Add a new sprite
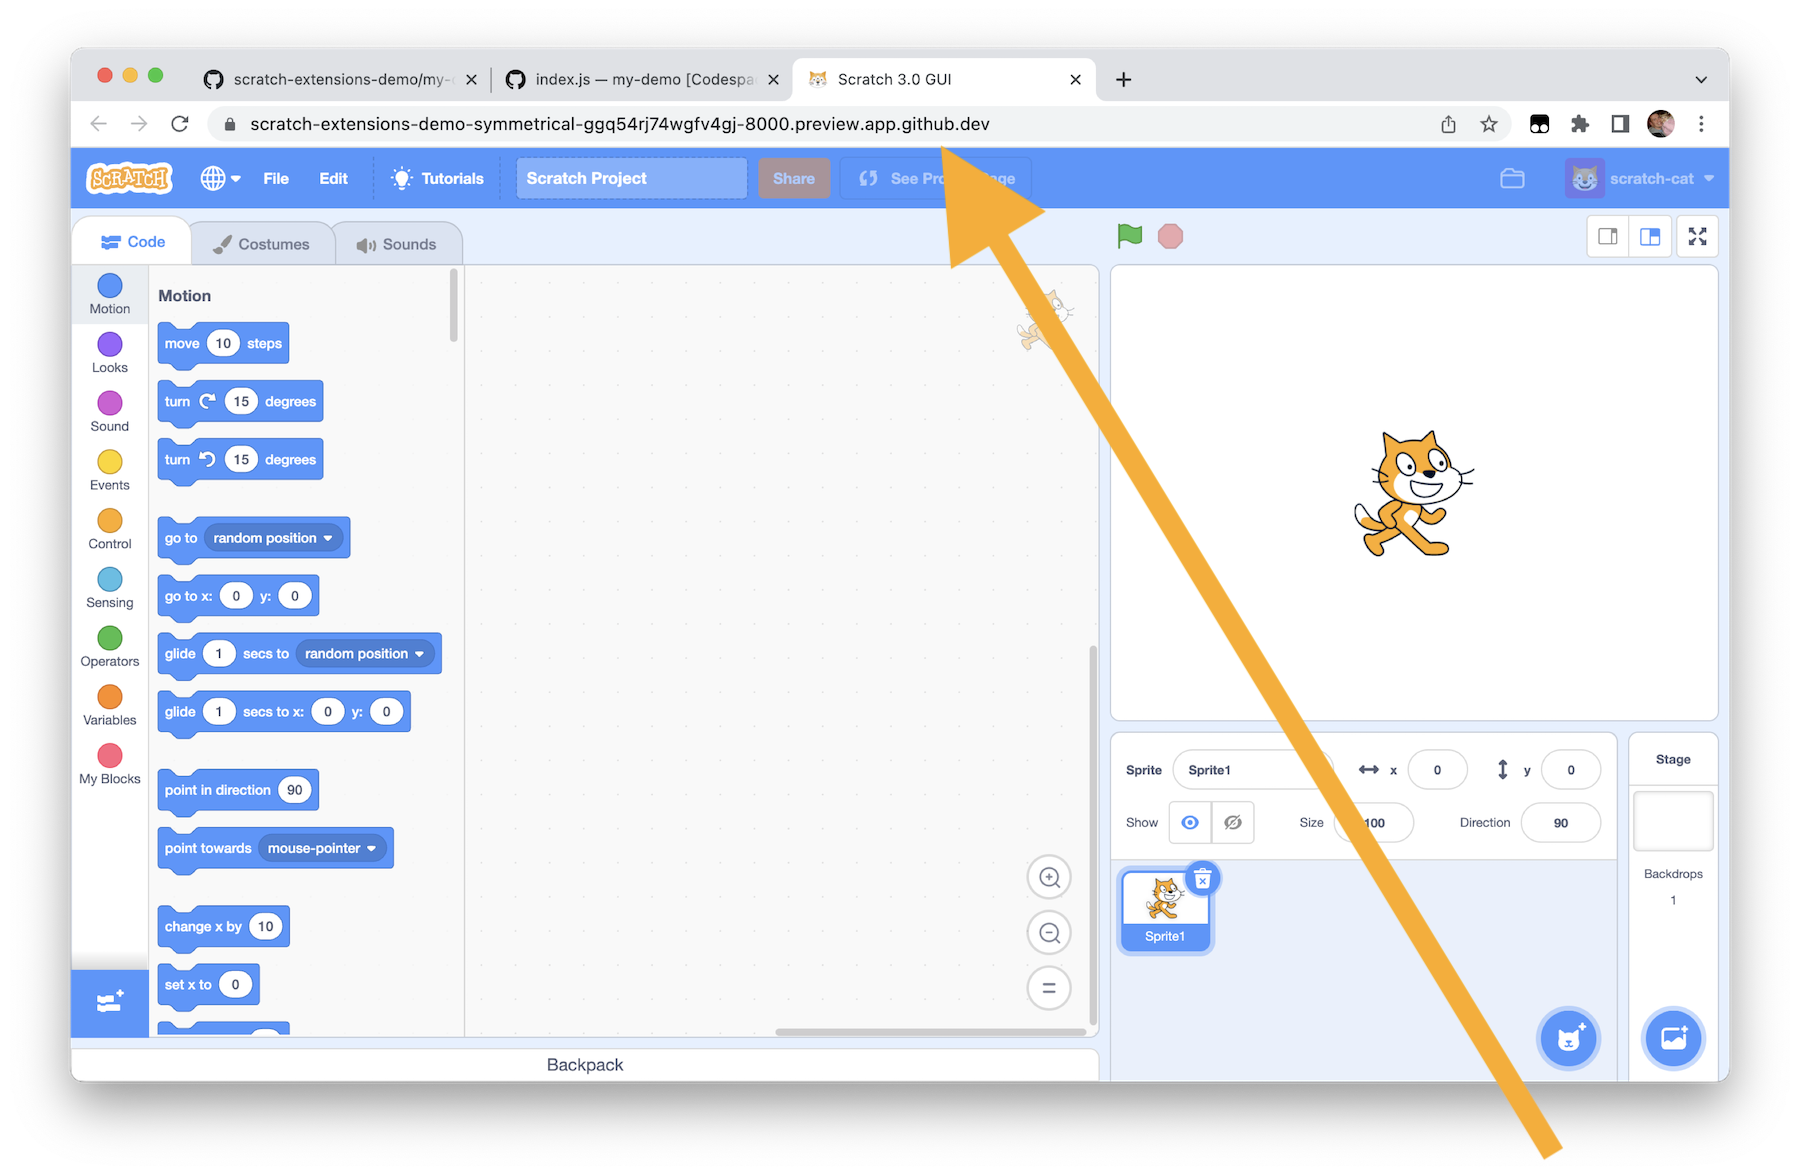This screenshot has height=1175, width=1800. [x=1568, y=1038]
